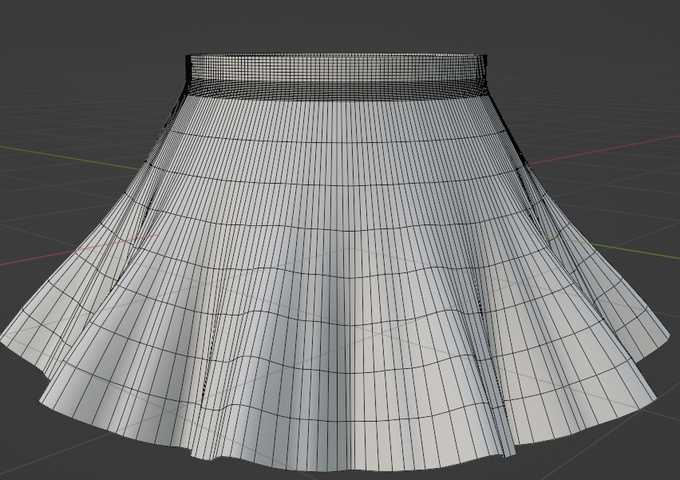Select the flared pleated skirt mesh body
The image size is (680, 480).
point(336,282)
